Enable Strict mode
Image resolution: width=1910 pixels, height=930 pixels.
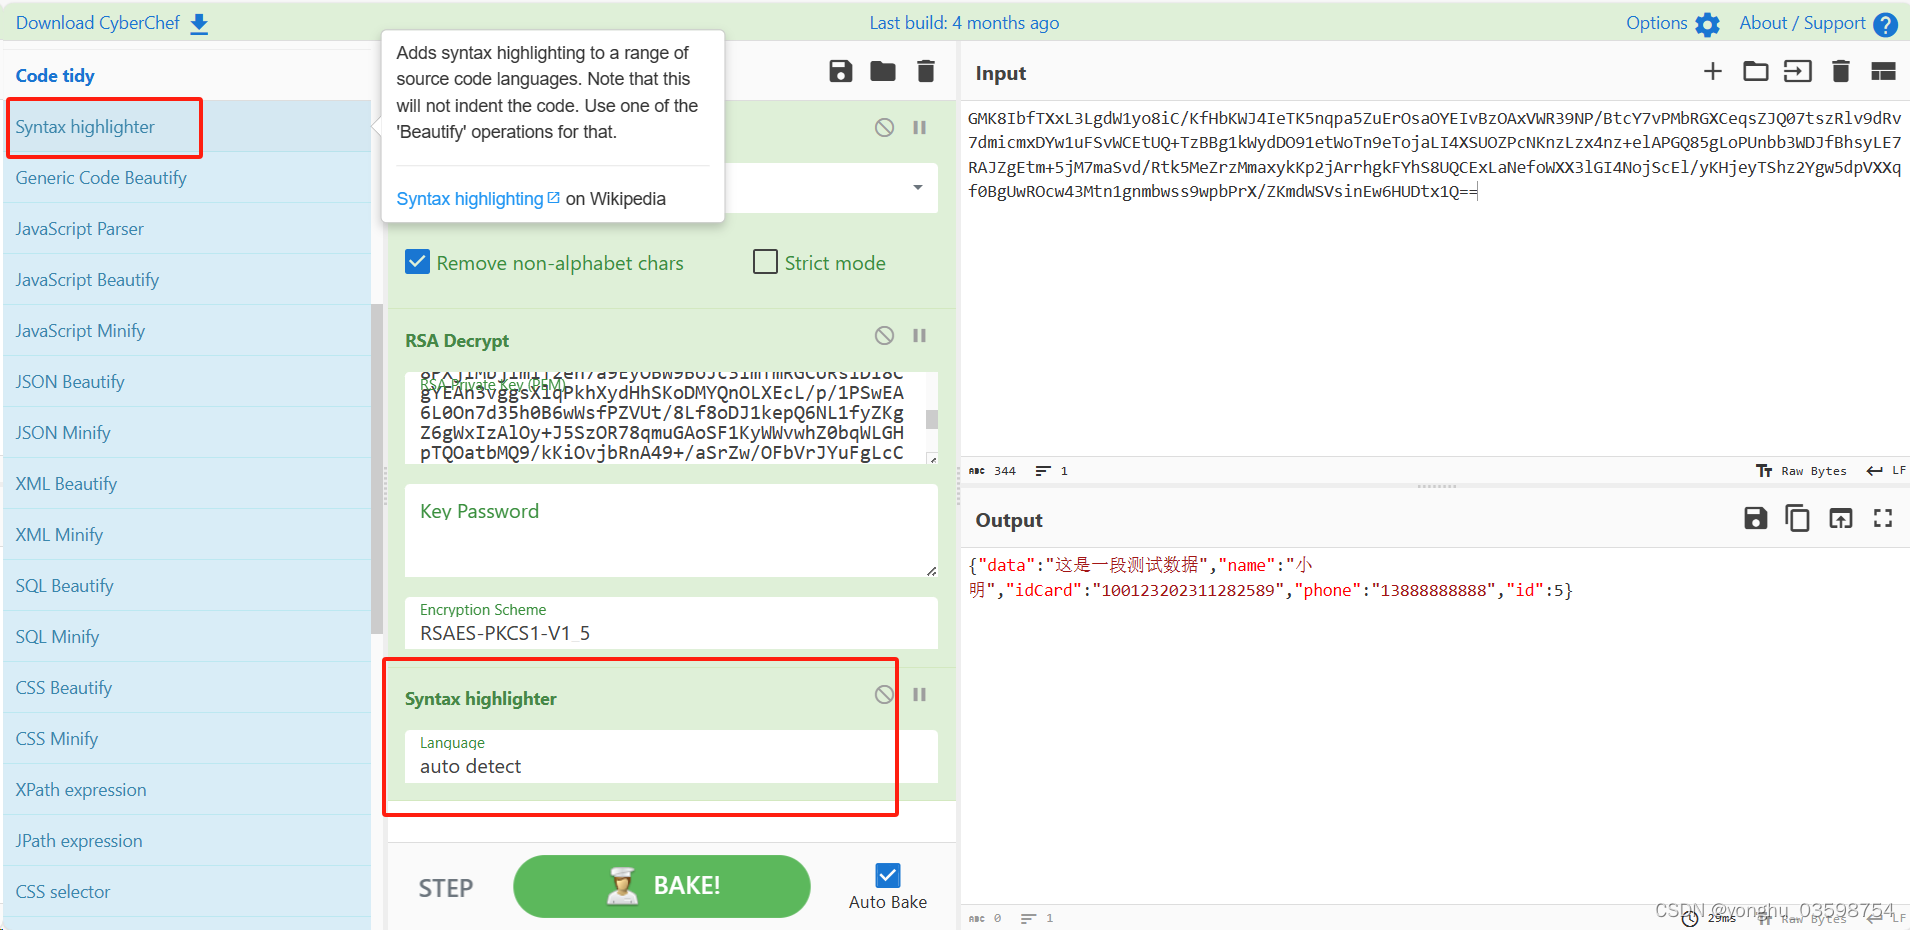pyautogui.click(x=765, y=262)
